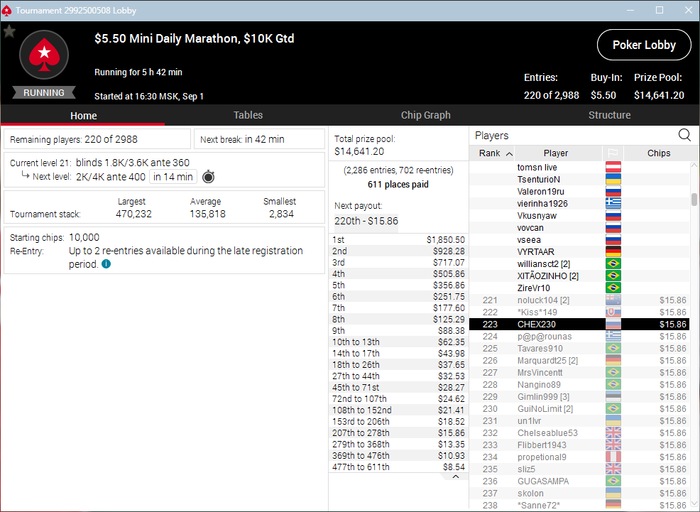
Task: Click the flag column header icon
Action: (x=612, y=153)
